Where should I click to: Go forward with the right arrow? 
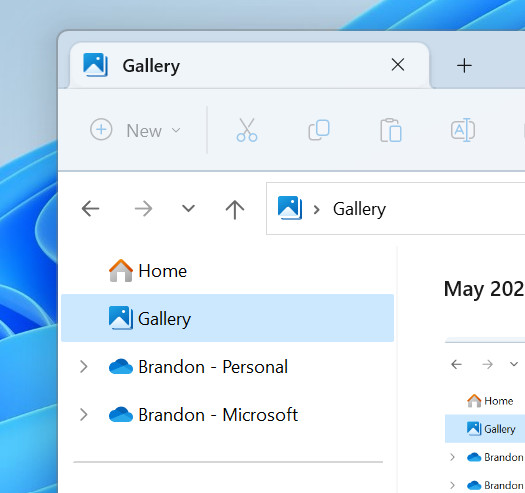(143, 209)
